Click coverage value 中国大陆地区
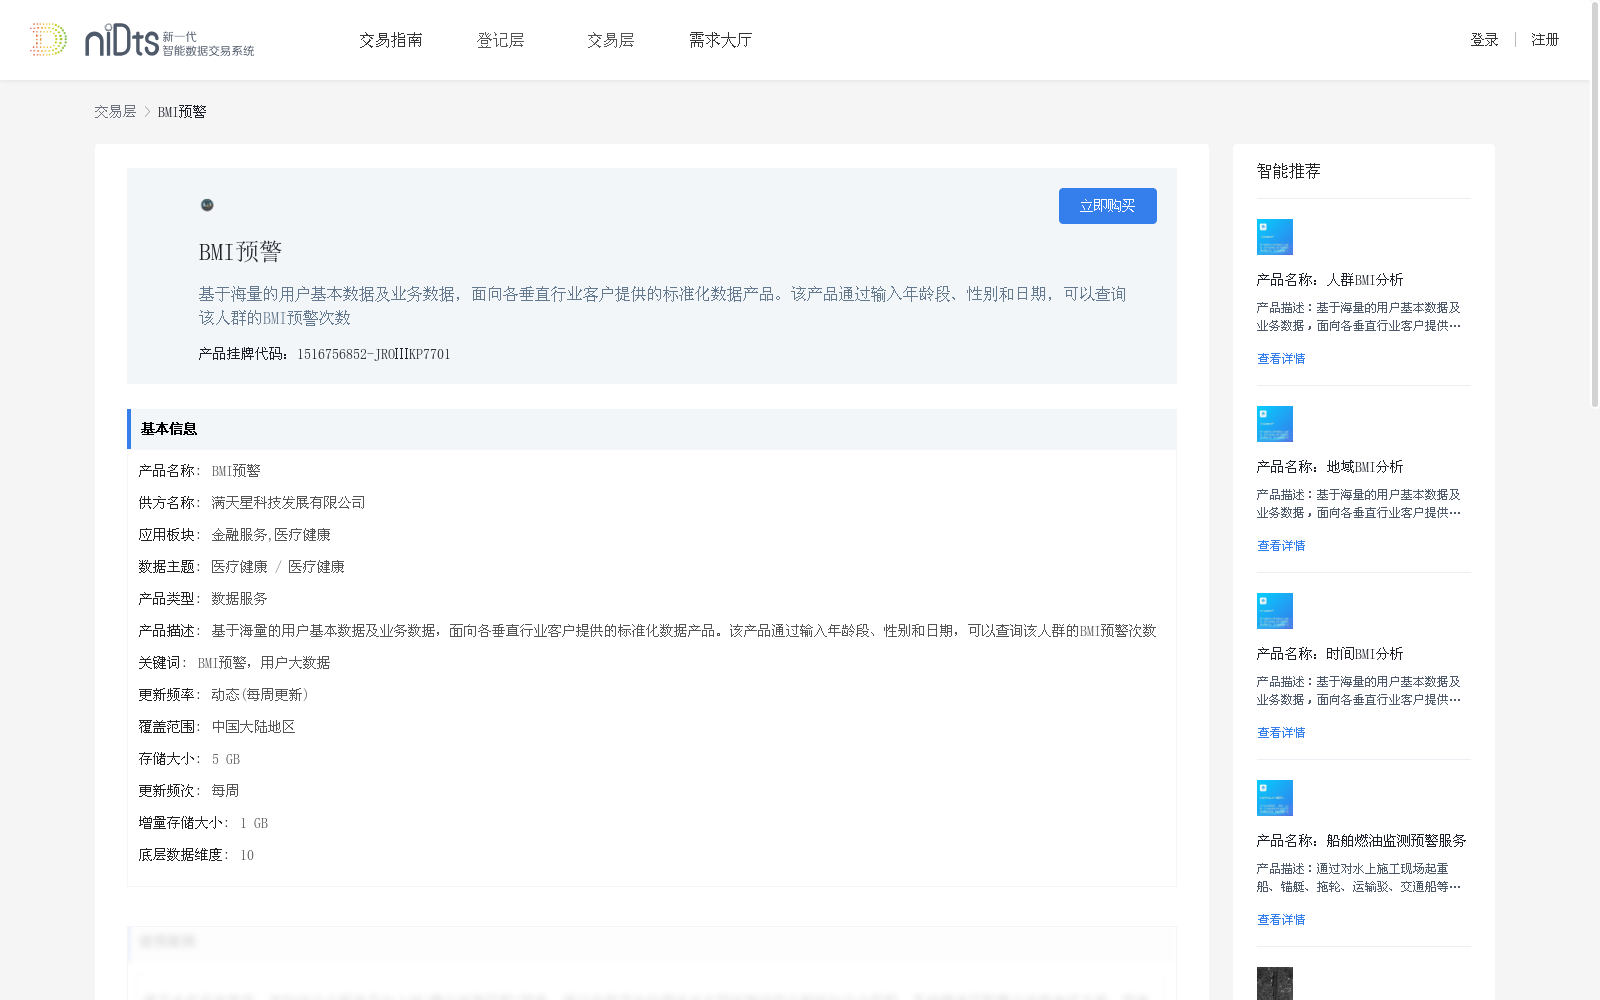This screenshot has width=1600, height=1000. click(x=254, y=727)
